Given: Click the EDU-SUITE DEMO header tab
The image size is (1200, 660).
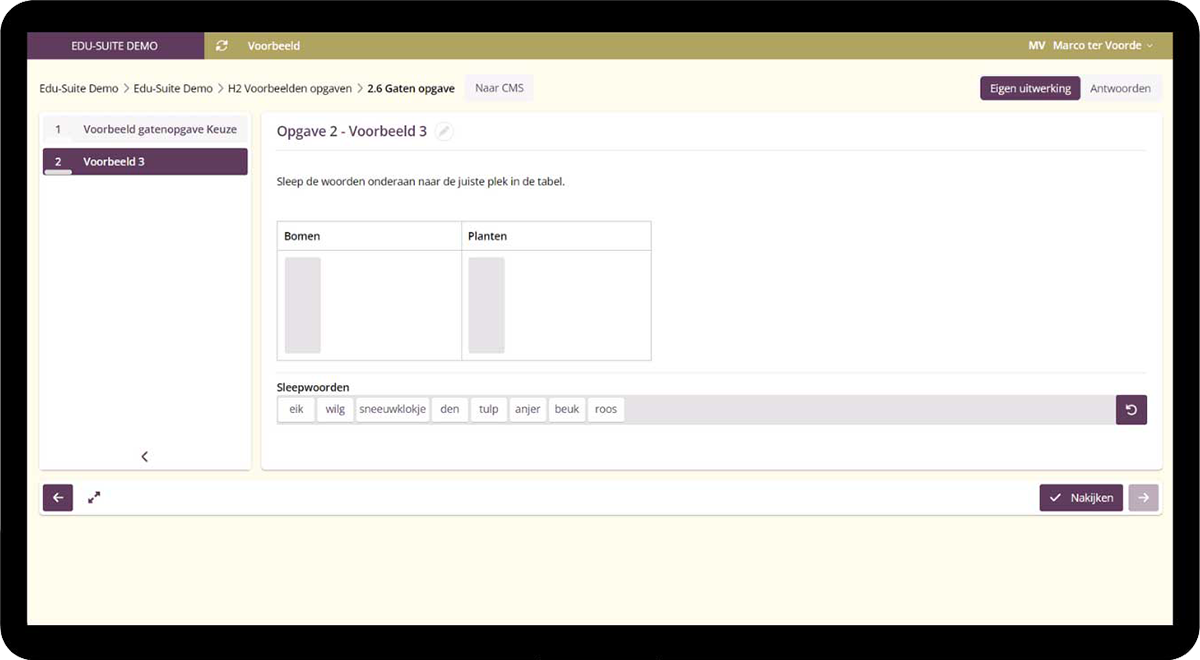Looking at the screenshot, I should click(x=115, y=46).
